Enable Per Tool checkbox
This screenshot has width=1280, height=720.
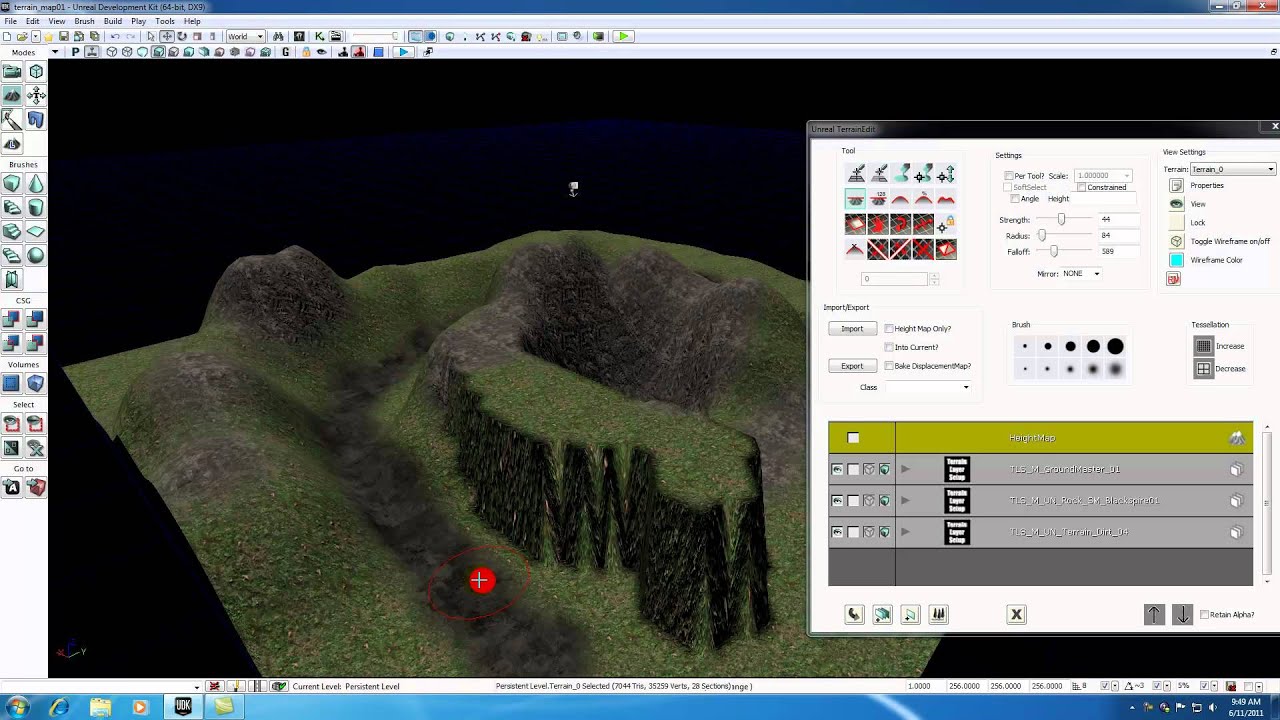pyautogui.click(x=1009, y=176)
